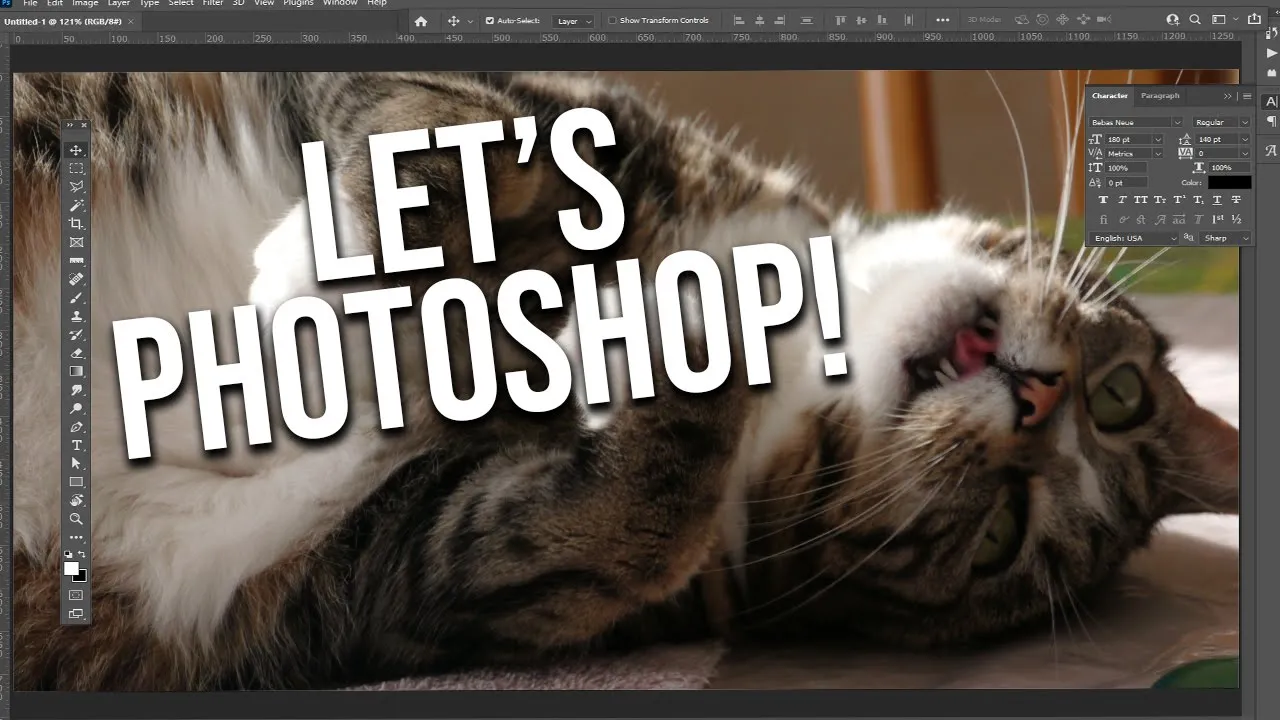Open the 140 pt leading dropdown

click(x=1245, y=140)
